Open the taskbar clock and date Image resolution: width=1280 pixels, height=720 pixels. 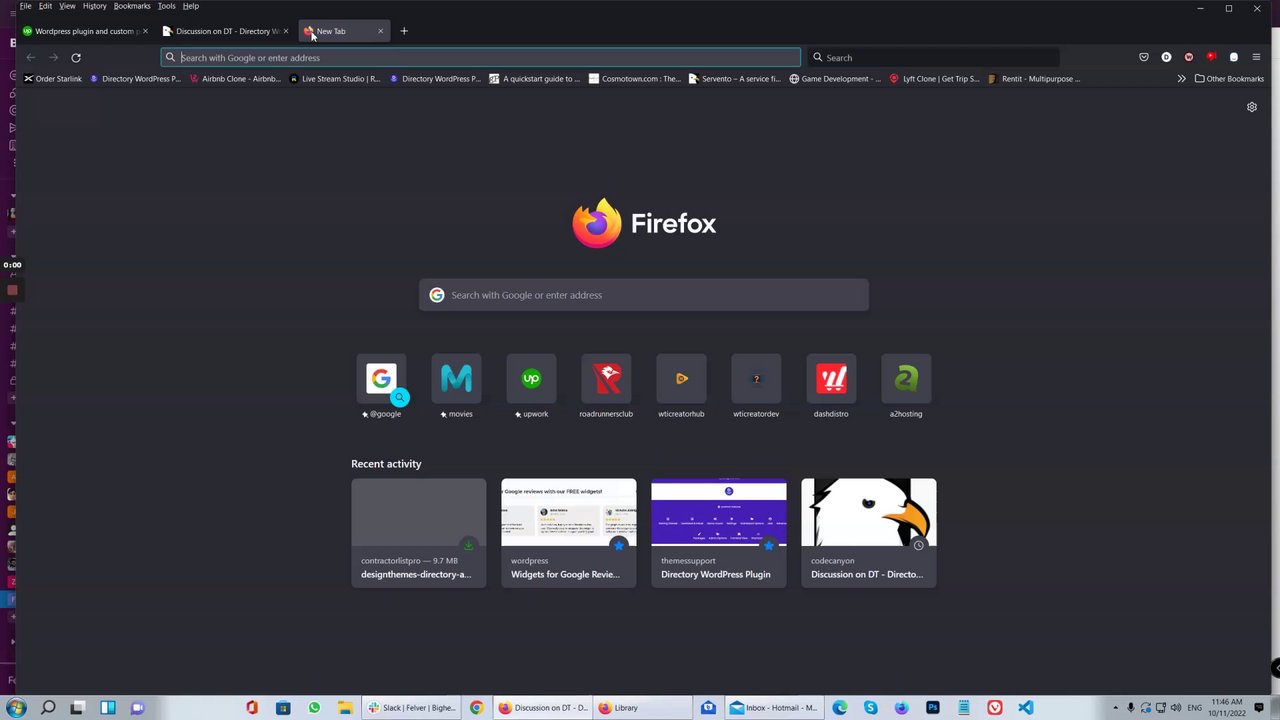[x=1226, y=707]
